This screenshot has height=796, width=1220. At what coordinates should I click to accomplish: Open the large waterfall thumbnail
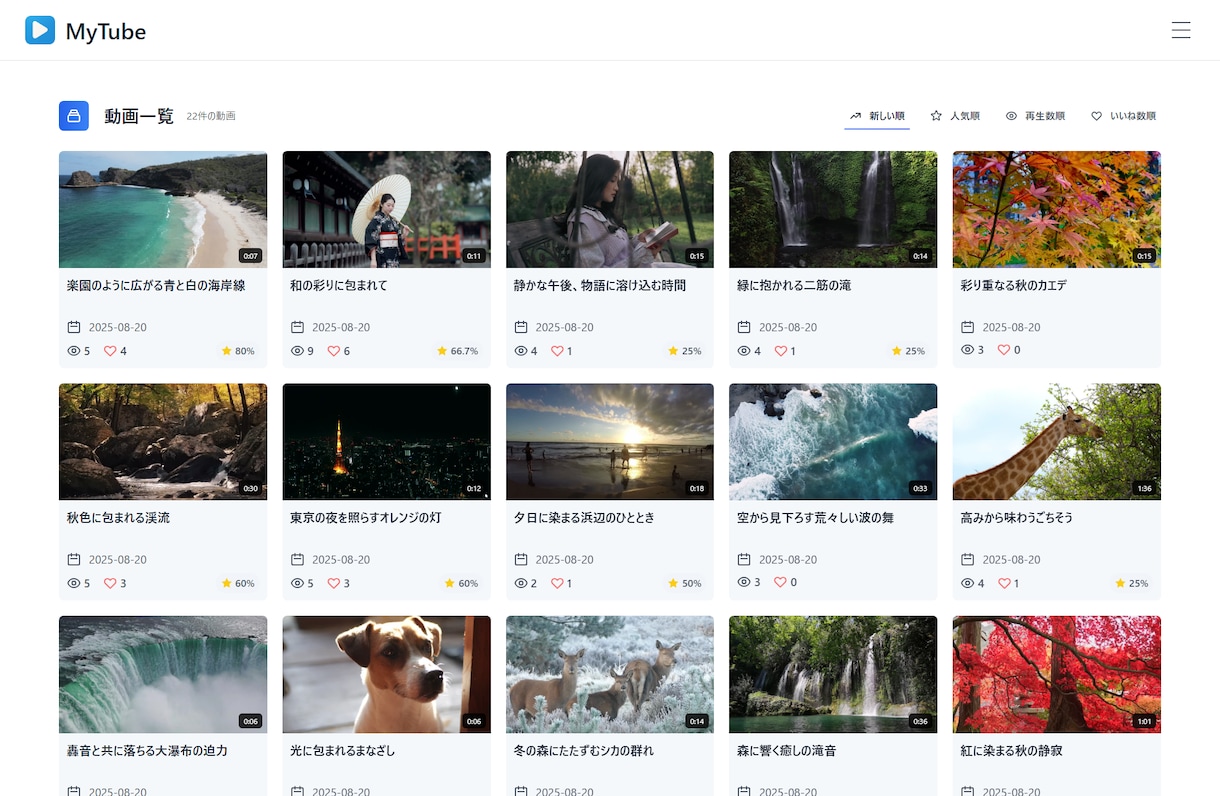(x=163, y=674)
